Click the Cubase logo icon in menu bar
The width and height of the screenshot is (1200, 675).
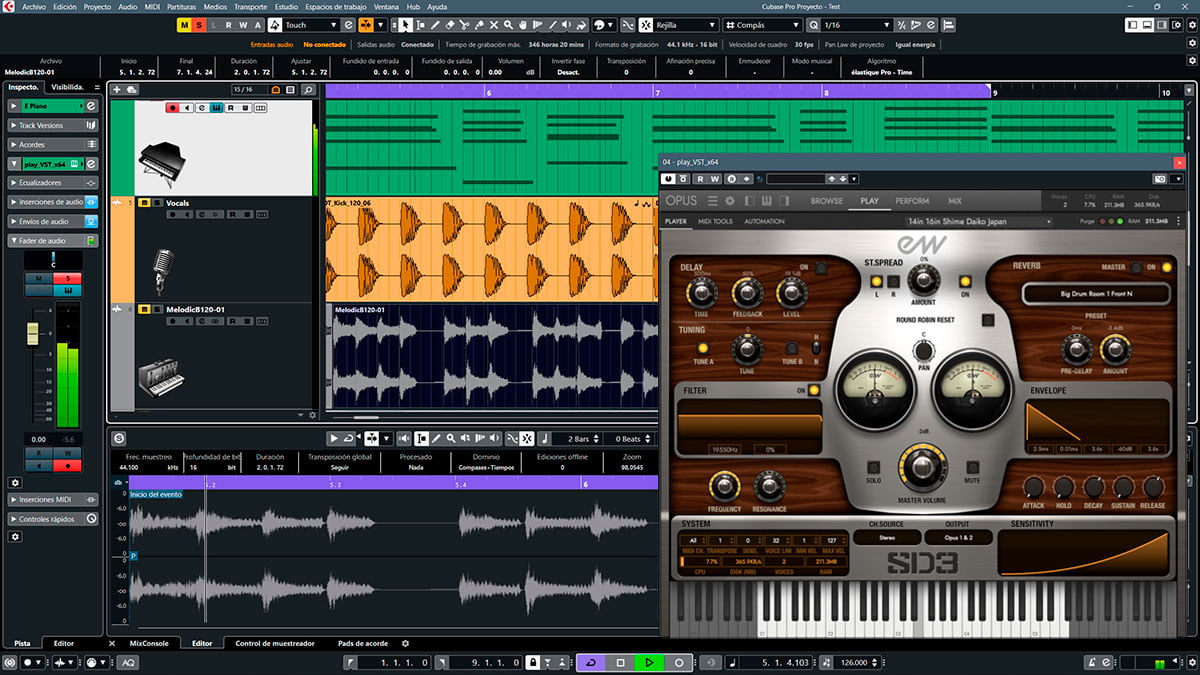[10, 6]
